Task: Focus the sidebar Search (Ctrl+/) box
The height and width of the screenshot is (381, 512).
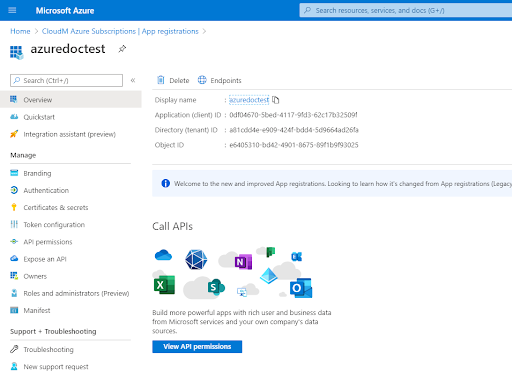Action: pos(66,80)
